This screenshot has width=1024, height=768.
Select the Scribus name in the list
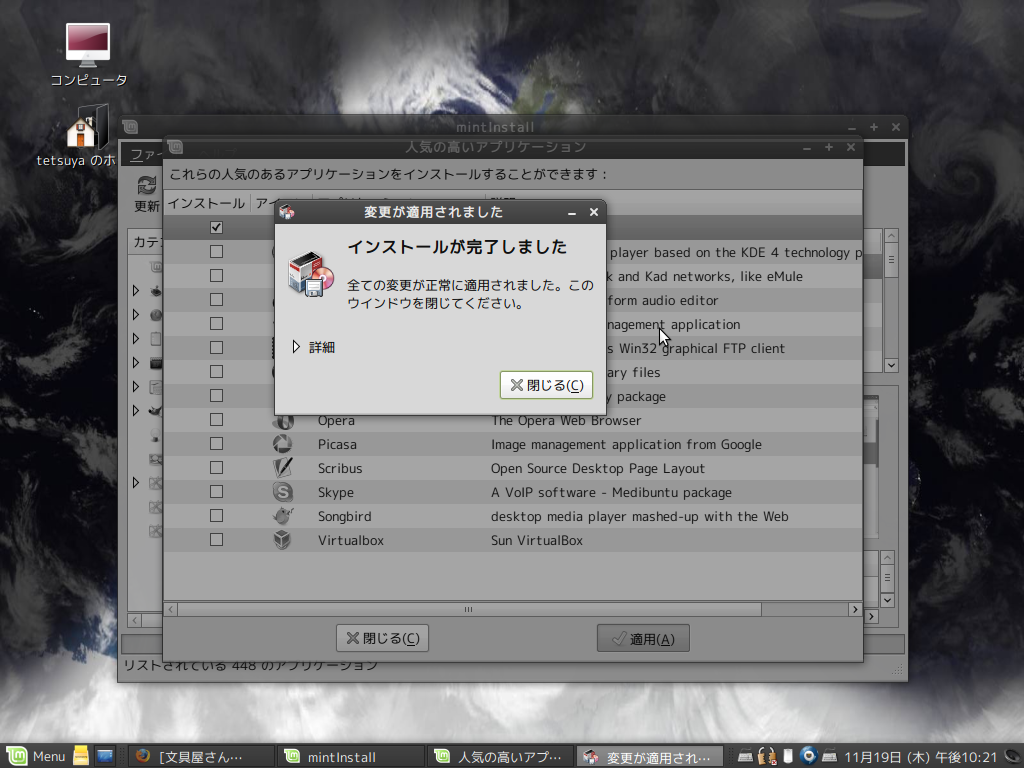click(340, 468)
